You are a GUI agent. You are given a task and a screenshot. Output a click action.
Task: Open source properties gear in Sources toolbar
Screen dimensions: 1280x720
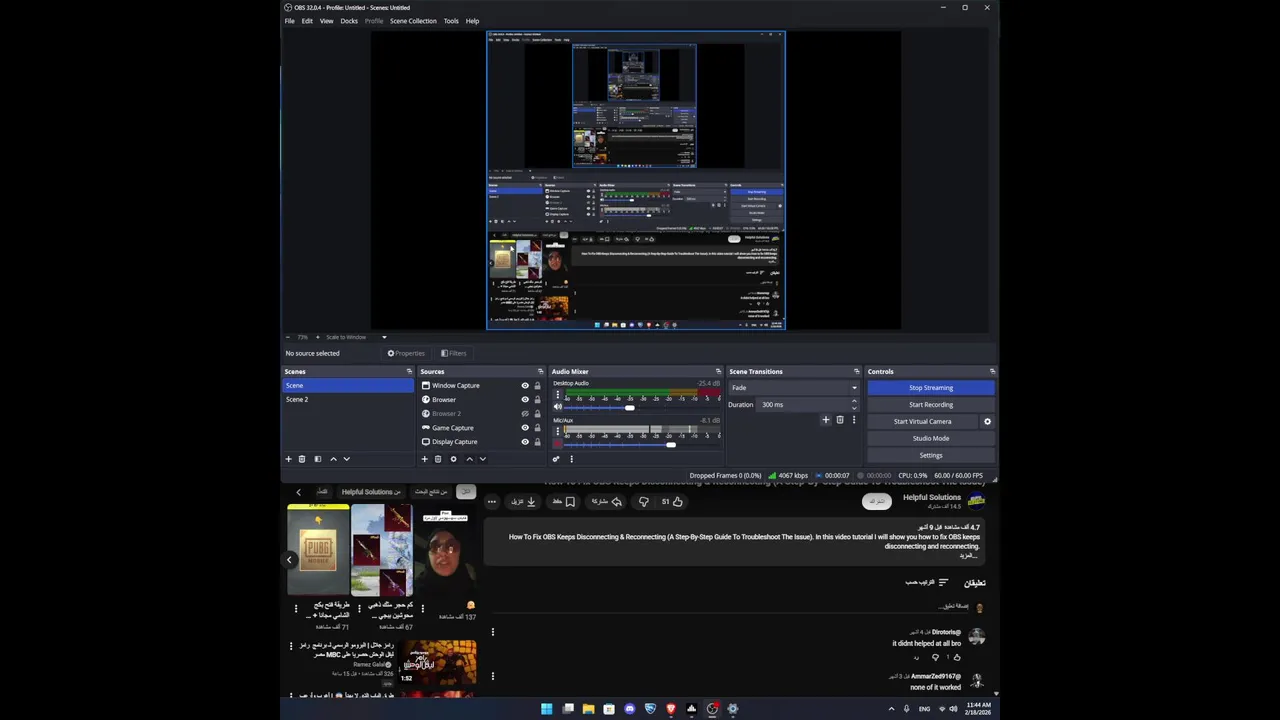tap(453, 459)
